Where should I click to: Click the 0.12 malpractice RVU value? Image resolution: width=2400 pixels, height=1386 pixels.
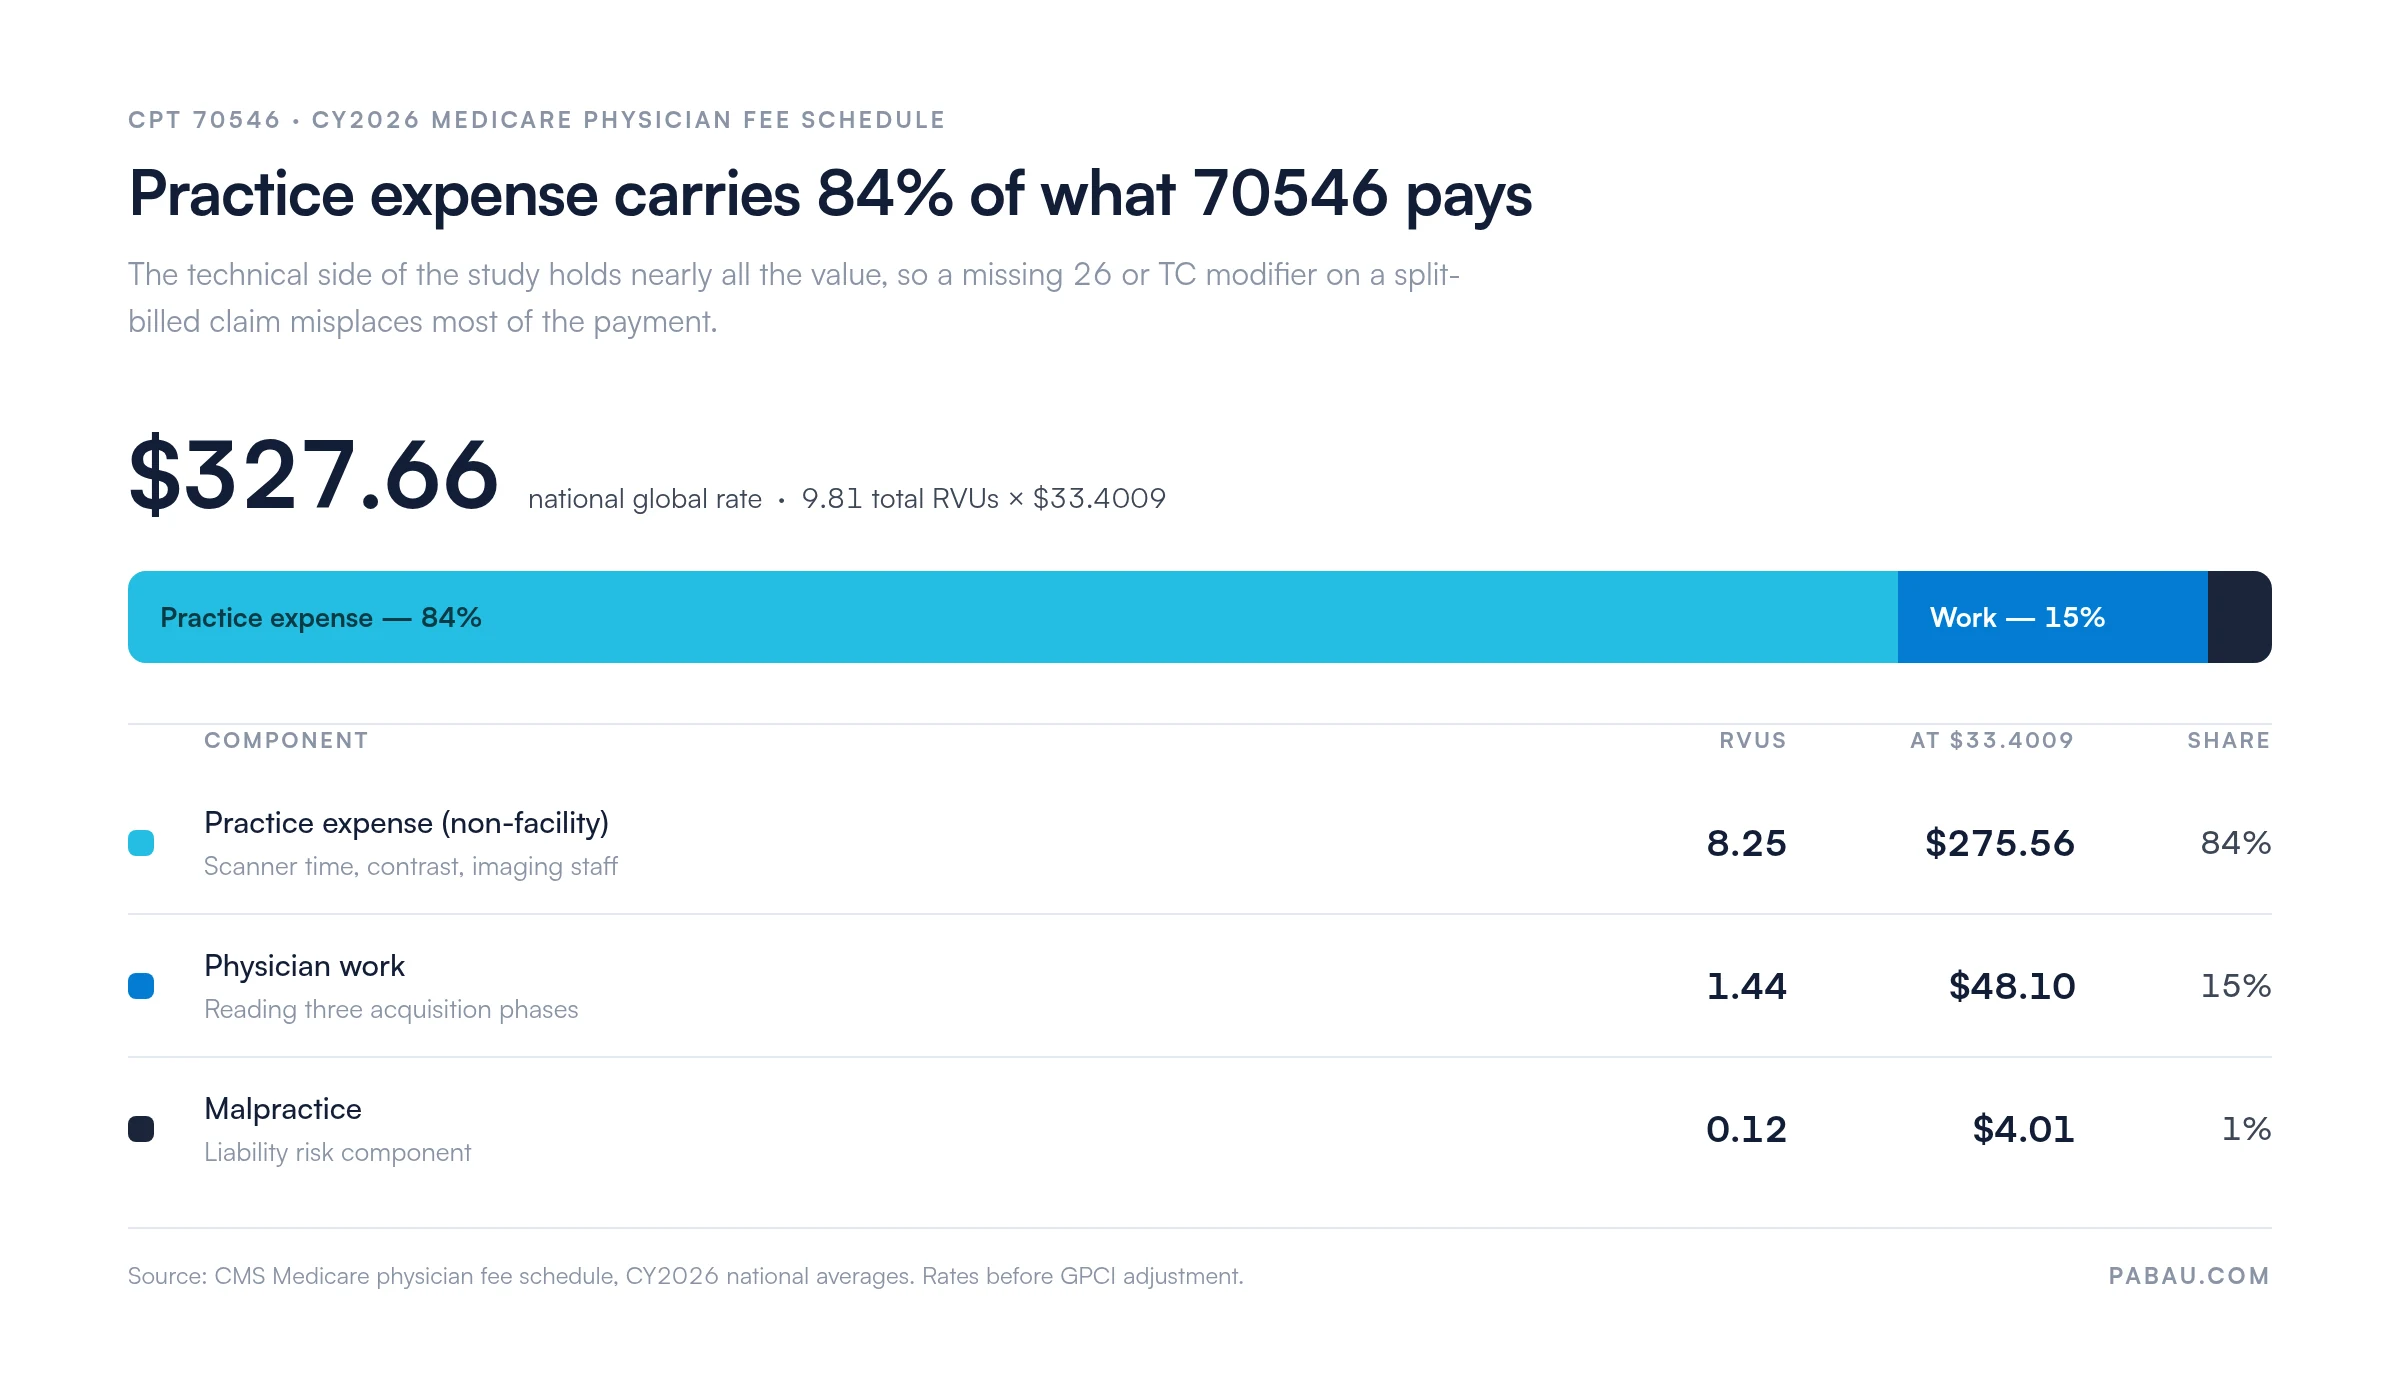(x=1746, y=1129)
